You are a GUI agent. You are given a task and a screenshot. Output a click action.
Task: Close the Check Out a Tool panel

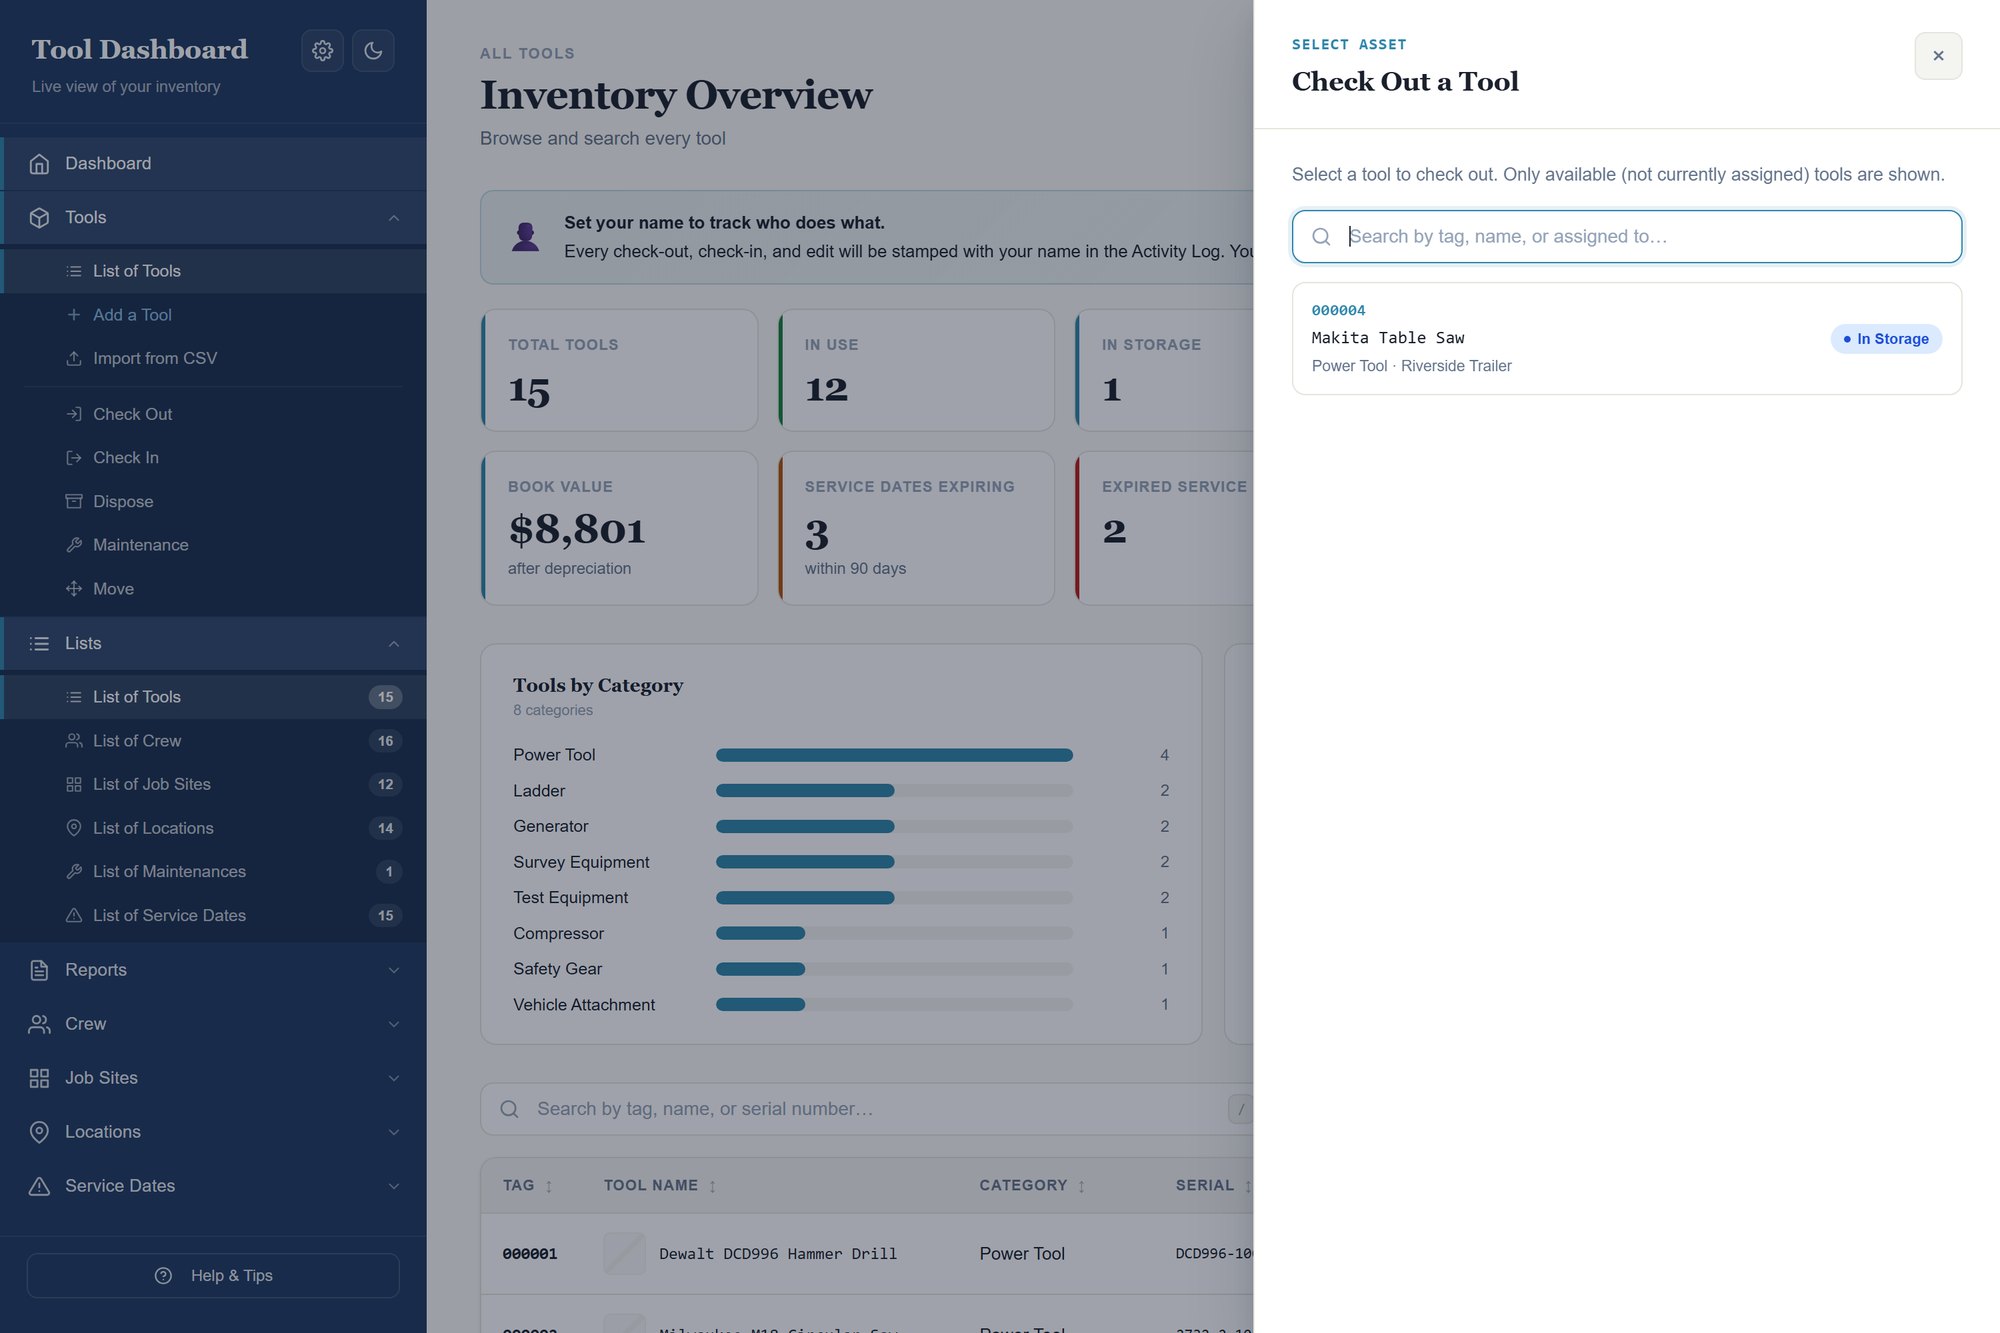pos(1938,56)
